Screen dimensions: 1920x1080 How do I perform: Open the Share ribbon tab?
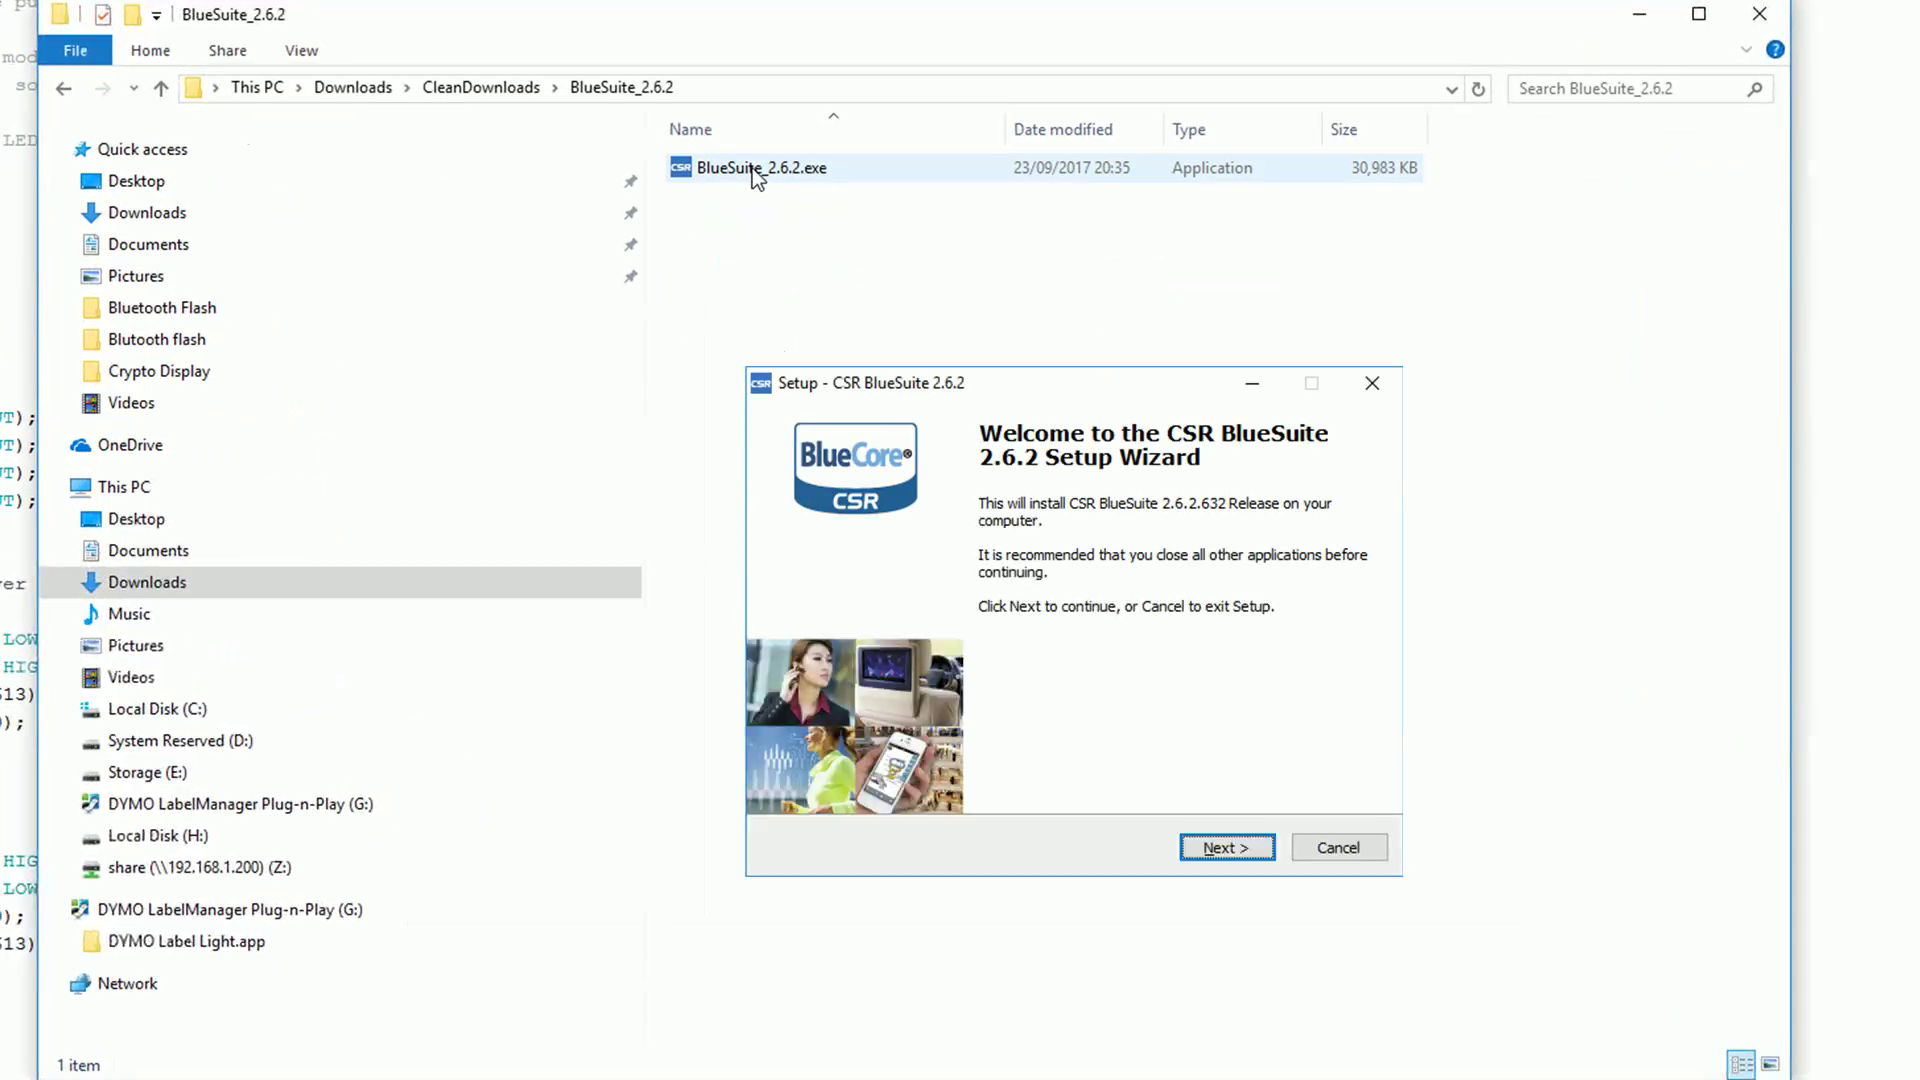pos(227,50)
